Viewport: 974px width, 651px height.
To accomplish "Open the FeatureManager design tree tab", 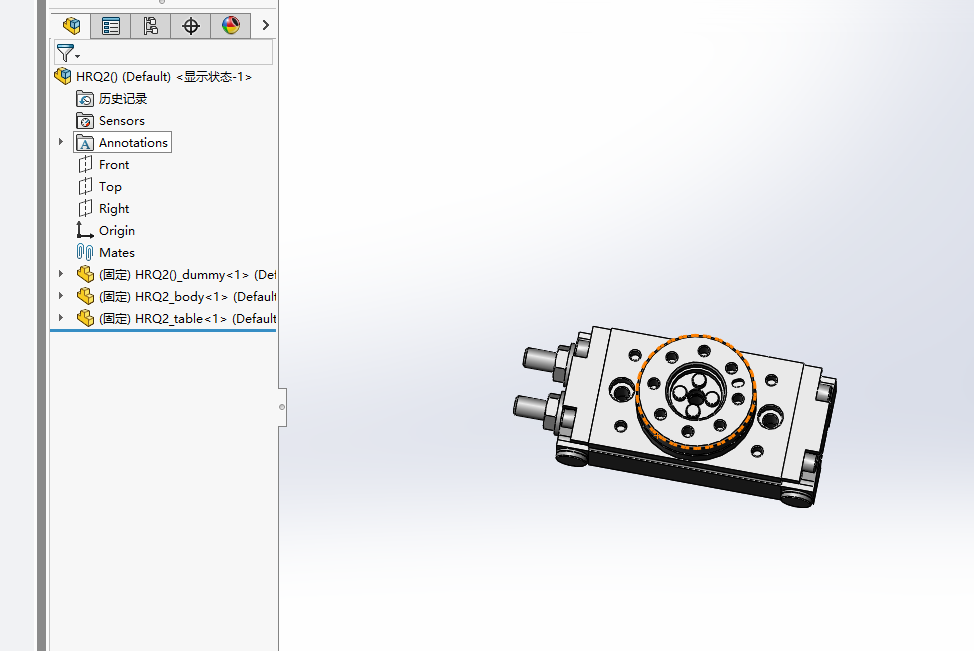I will click(71, 25).
